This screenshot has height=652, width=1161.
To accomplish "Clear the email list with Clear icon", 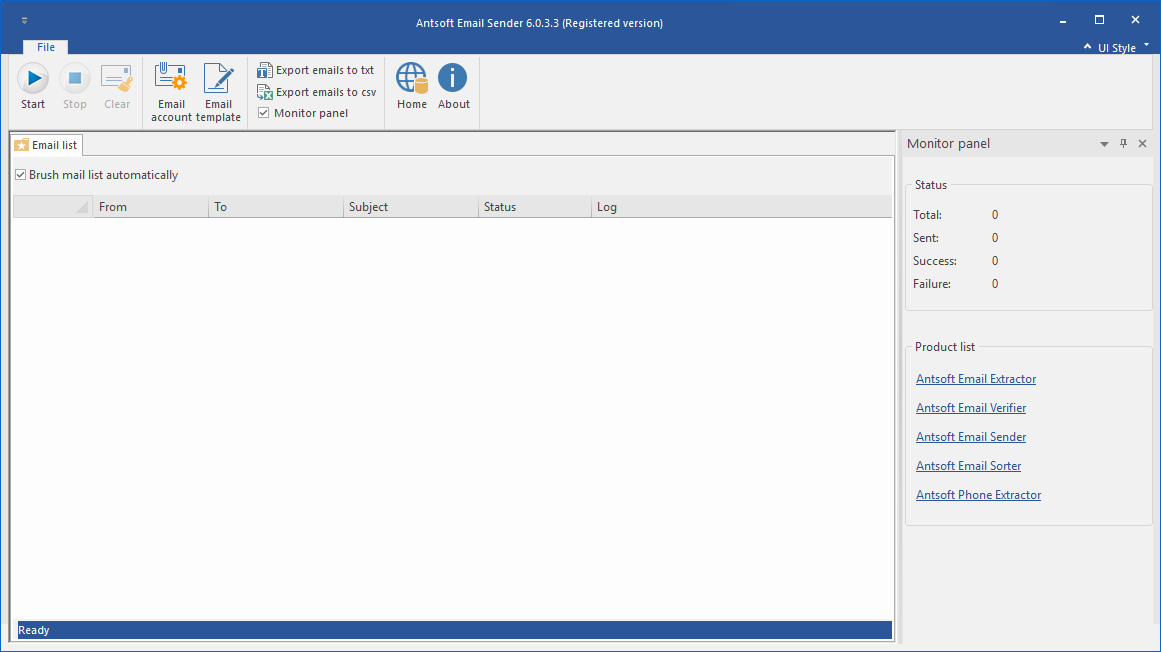I will click(x=116, y=87).
